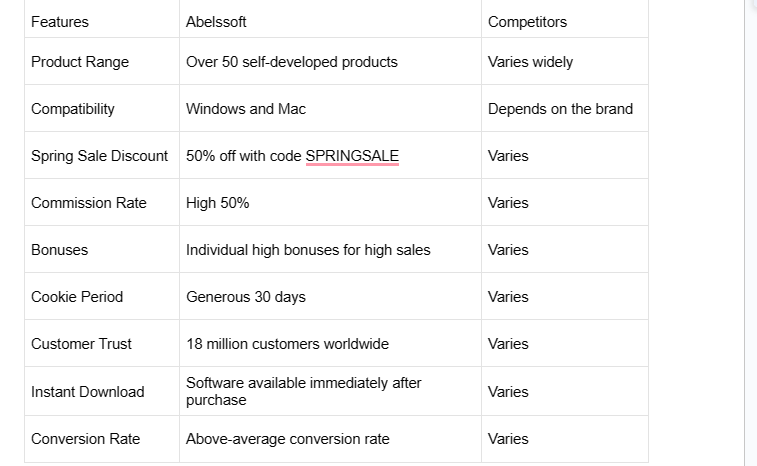Click the 'High 50%' cell
This screenshot has height=466, width=757.
pos(330,202)
